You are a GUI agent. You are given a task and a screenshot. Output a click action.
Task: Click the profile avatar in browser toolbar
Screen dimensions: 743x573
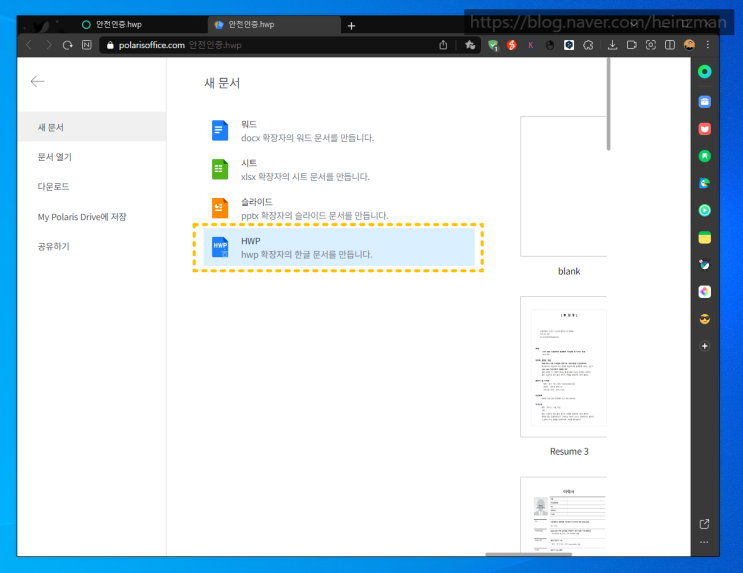(689, 45)
